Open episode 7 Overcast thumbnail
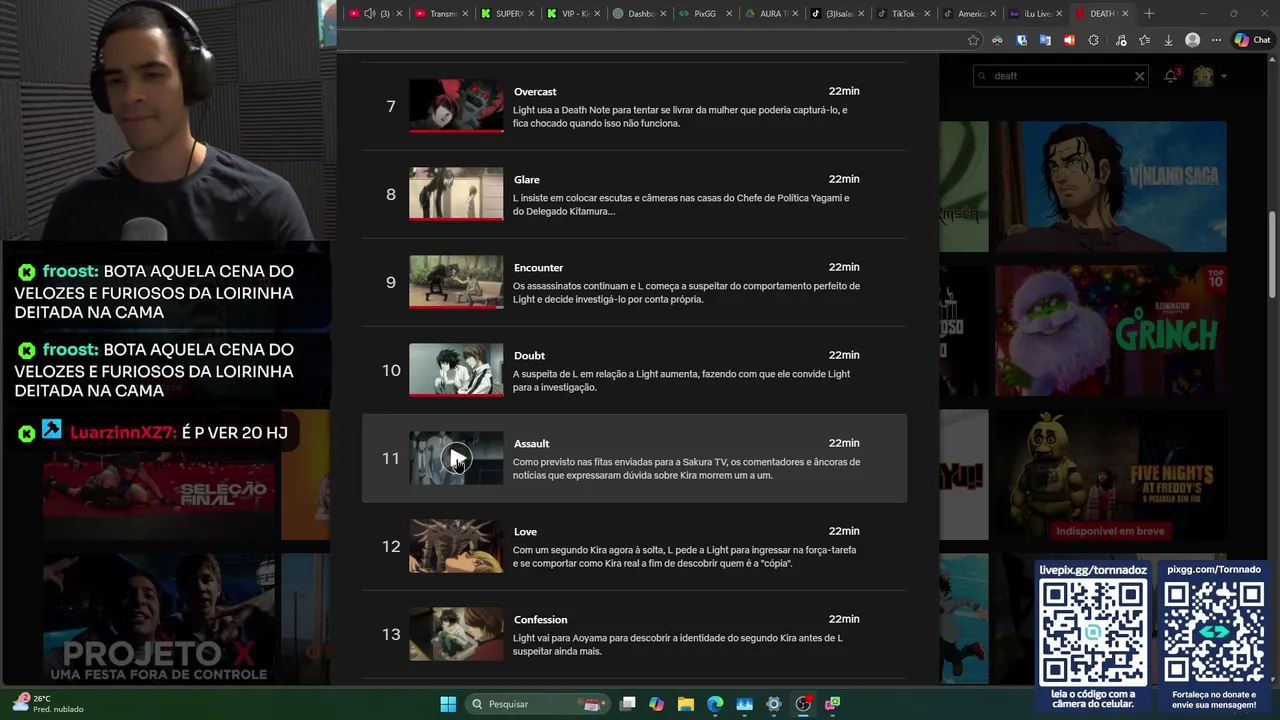The width and height of the screenshot is (1280, 720). 456,106
